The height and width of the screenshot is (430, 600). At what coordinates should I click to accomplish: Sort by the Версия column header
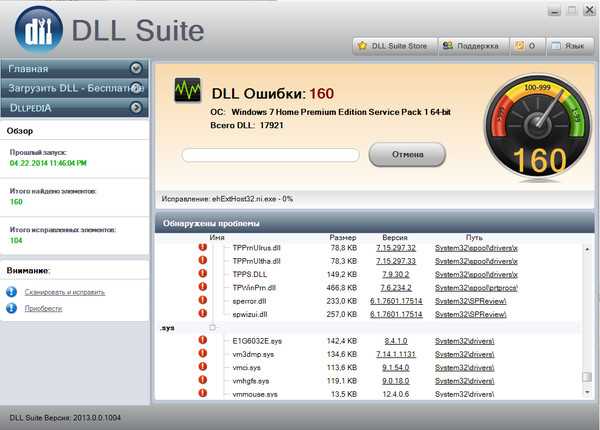click(395, 238)
